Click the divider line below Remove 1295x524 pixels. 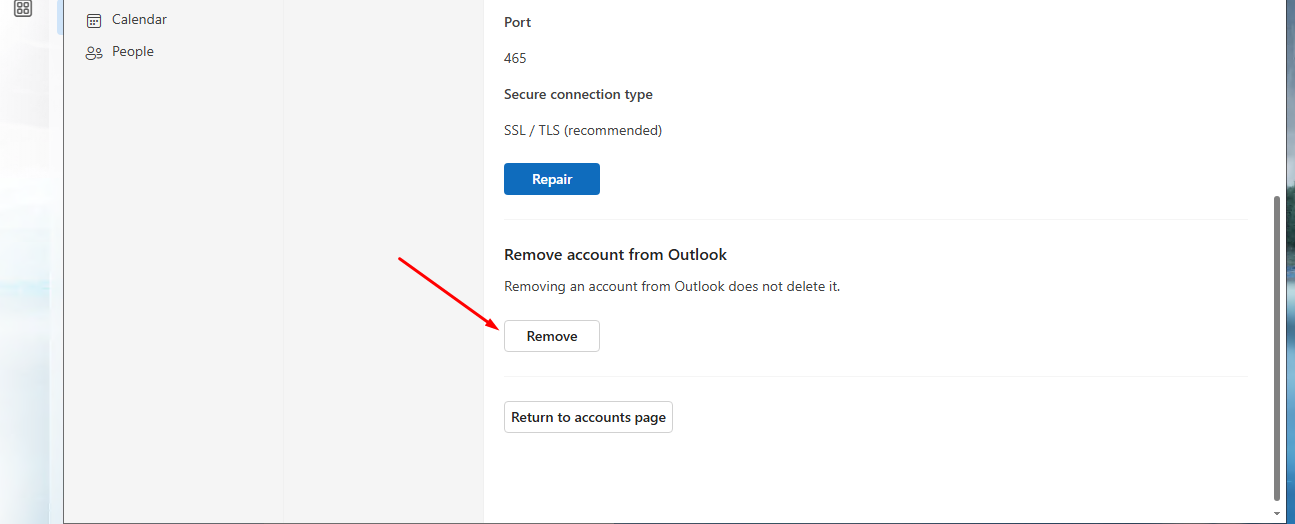(x=875, y=376)
